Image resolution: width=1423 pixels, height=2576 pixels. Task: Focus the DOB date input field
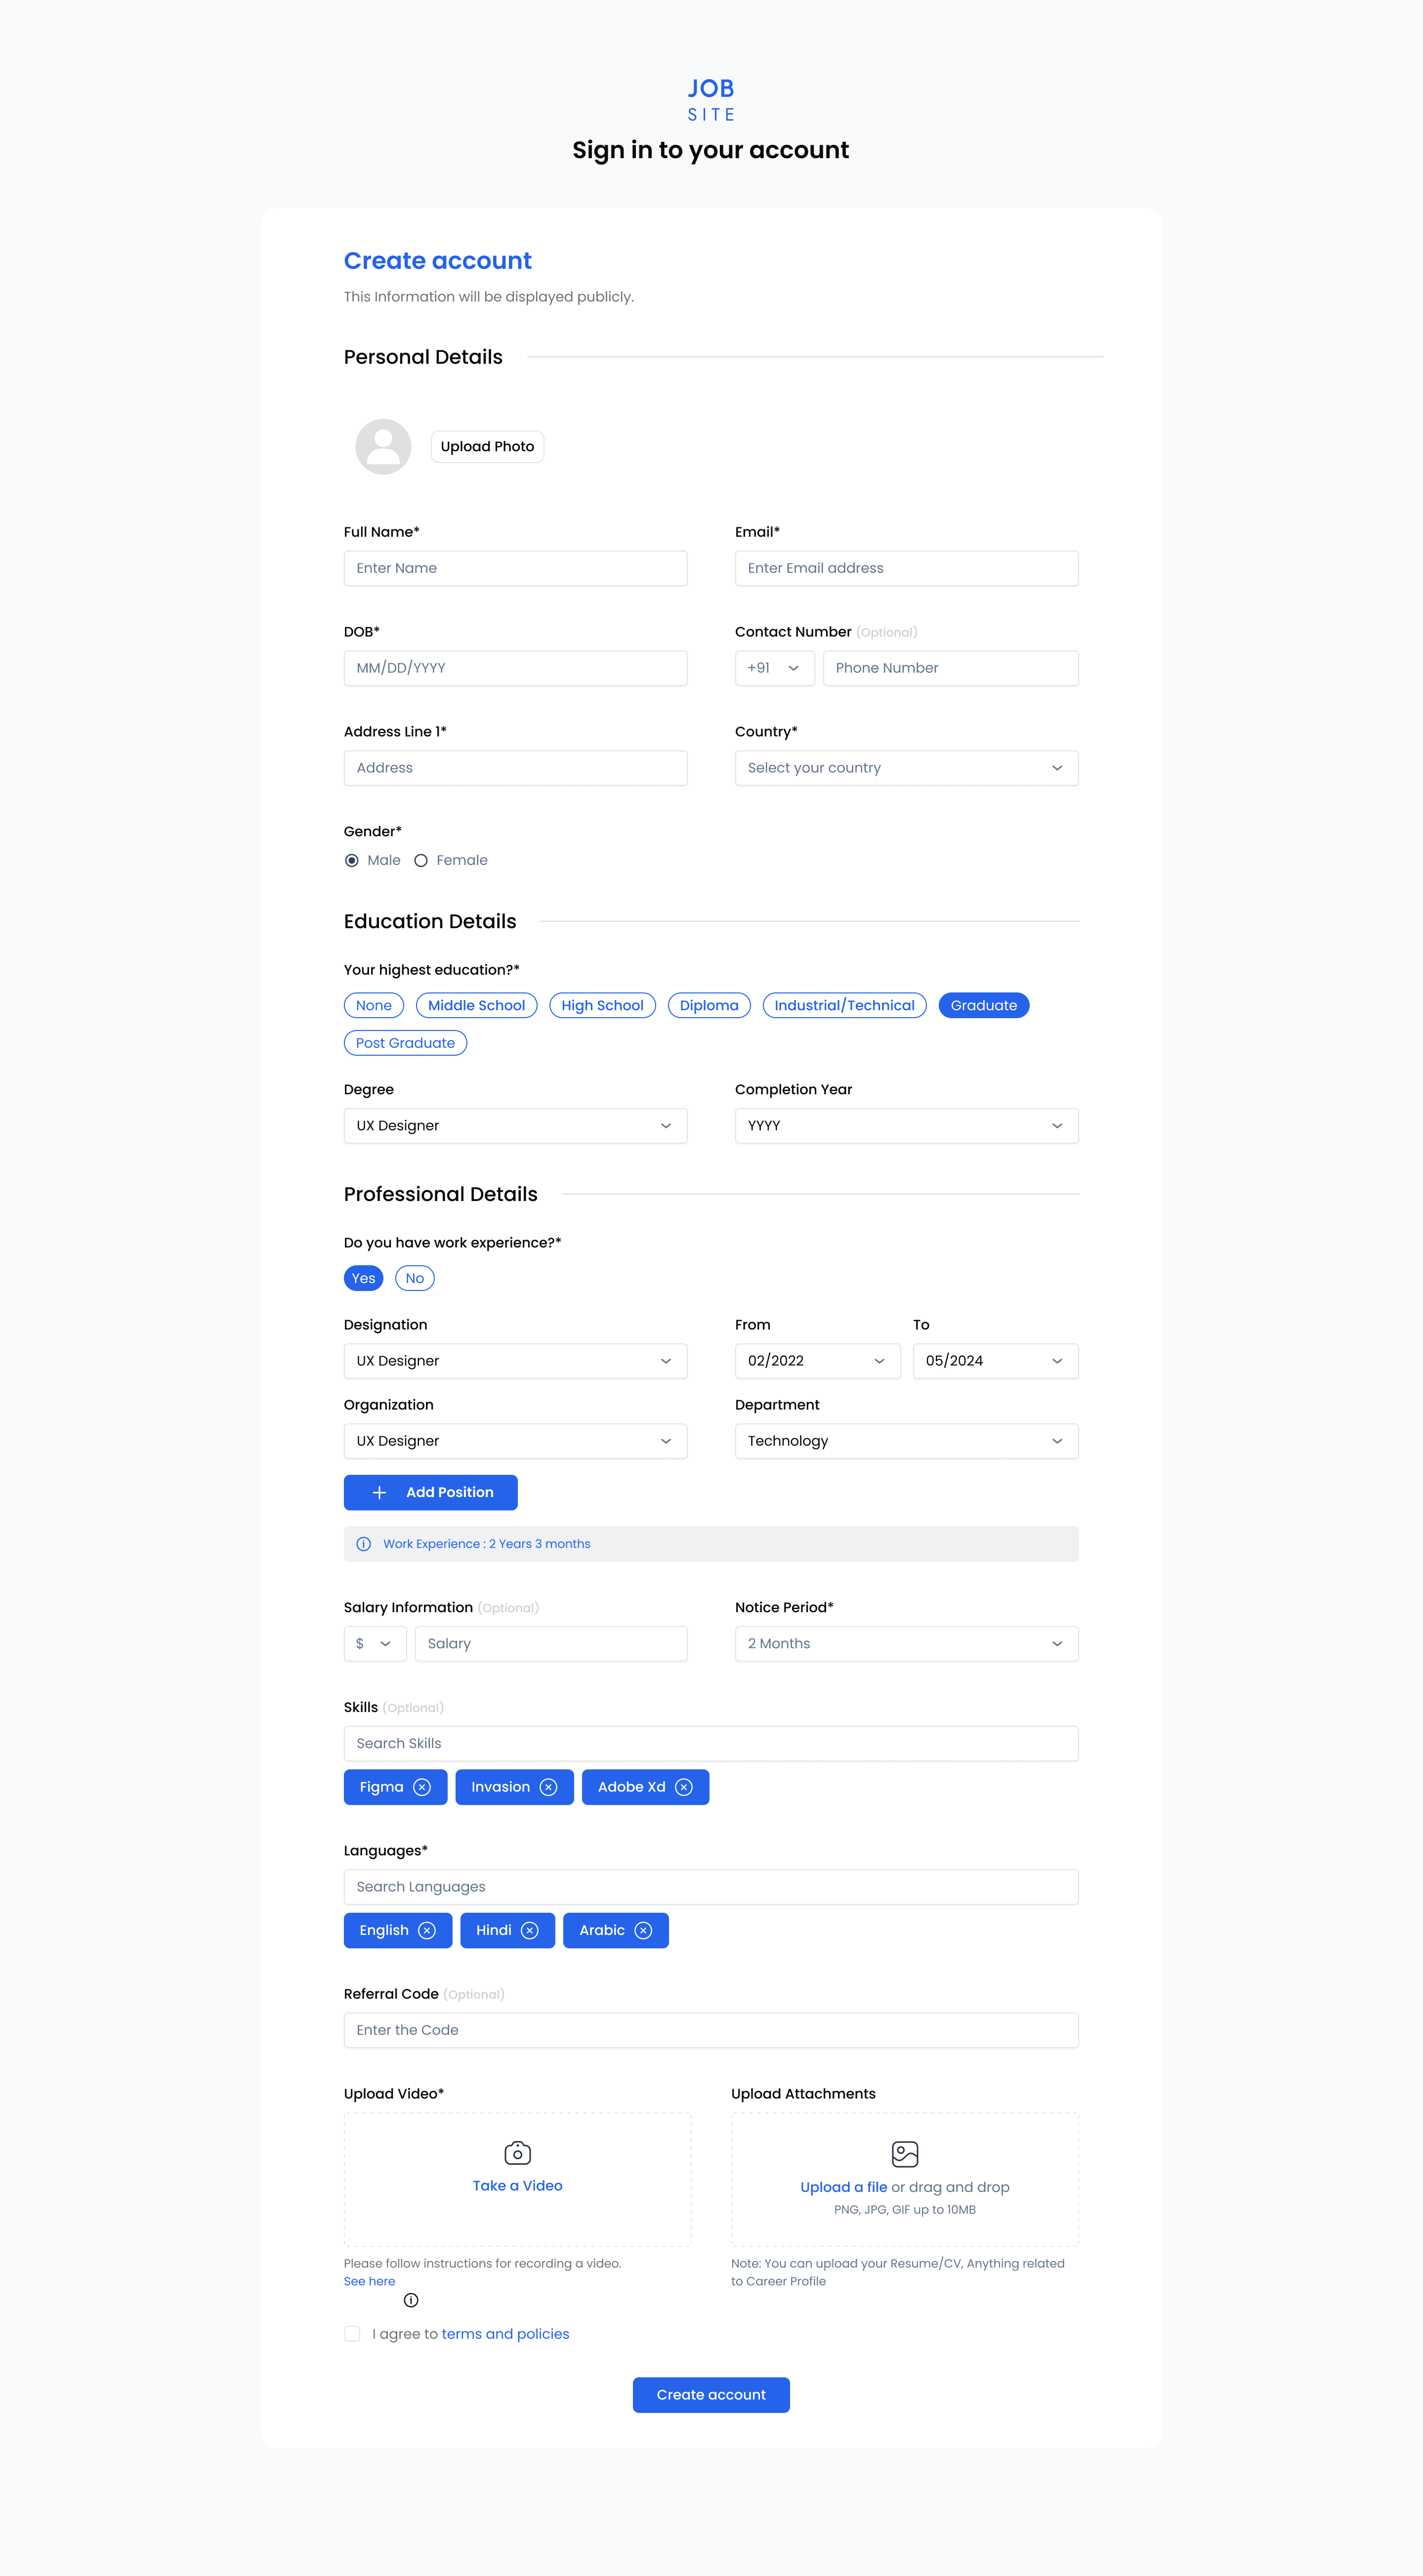click(x=515, y=668)
